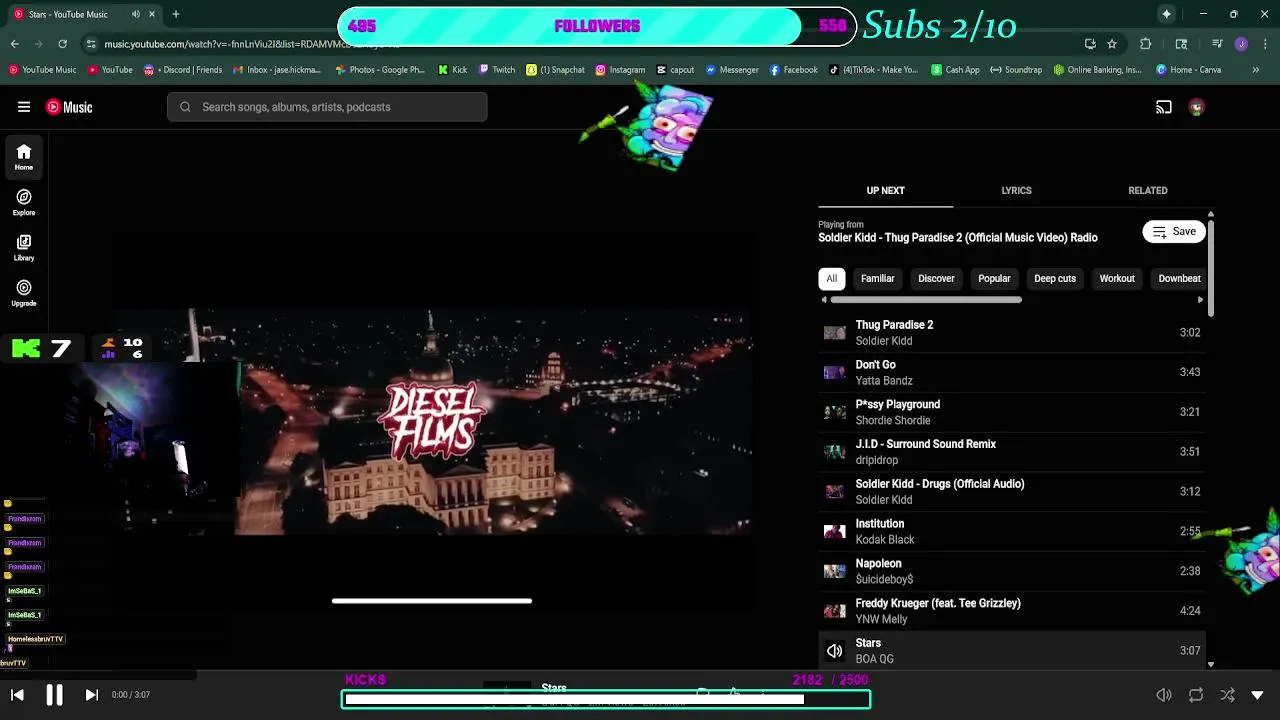Open the account profile avatar
Image resolution: width=1280 pixels, height=720 pixels.
[1197, 107]
